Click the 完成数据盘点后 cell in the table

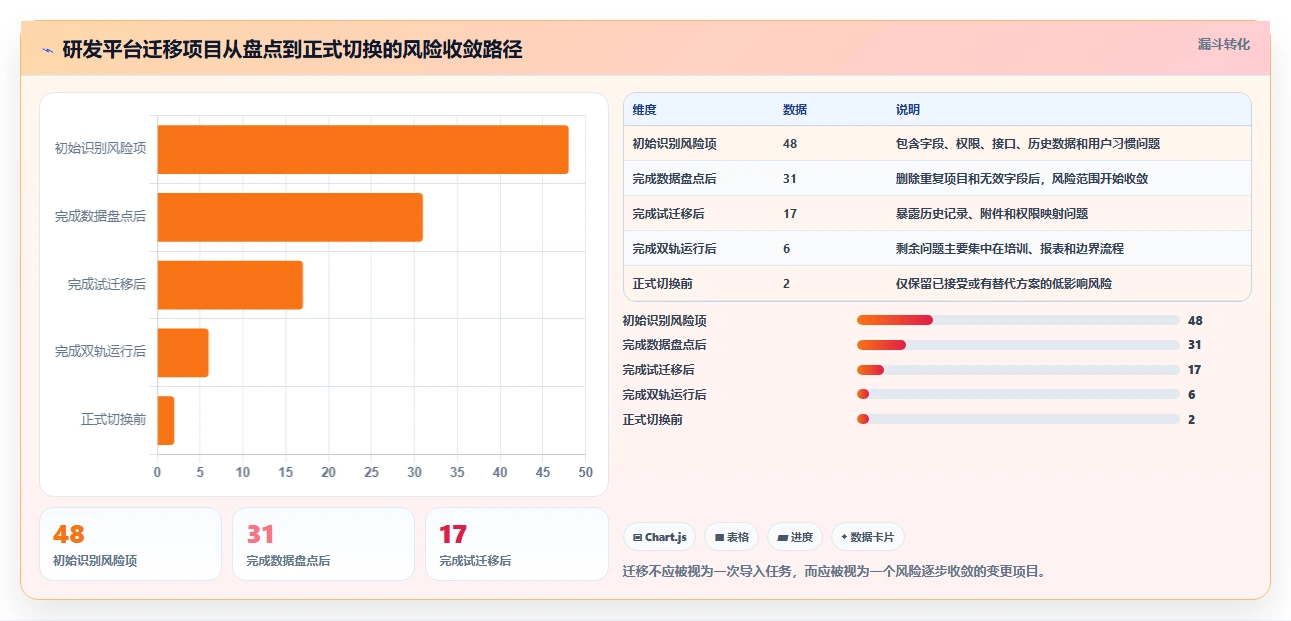[x=675, y=179]
